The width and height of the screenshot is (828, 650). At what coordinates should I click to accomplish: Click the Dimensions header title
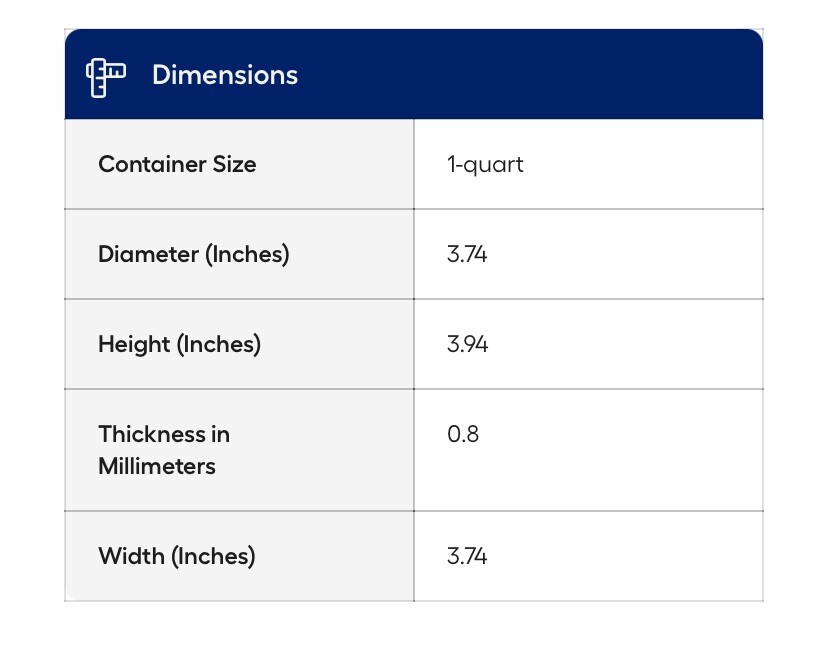tap(225, 75)
